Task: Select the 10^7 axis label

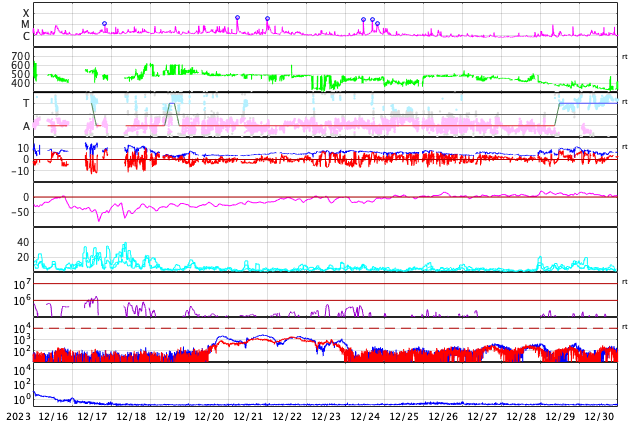Action: pyautogui.click(x=22, y=284)
